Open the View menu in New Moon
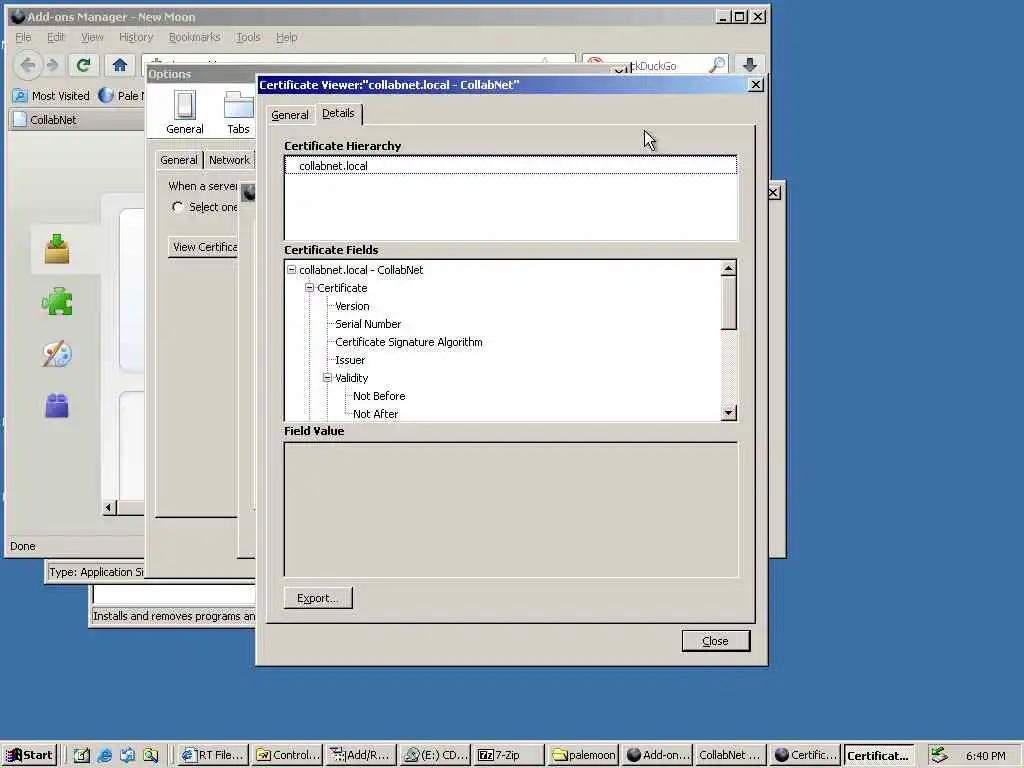1024x768 pixels. tap(92, 37)
